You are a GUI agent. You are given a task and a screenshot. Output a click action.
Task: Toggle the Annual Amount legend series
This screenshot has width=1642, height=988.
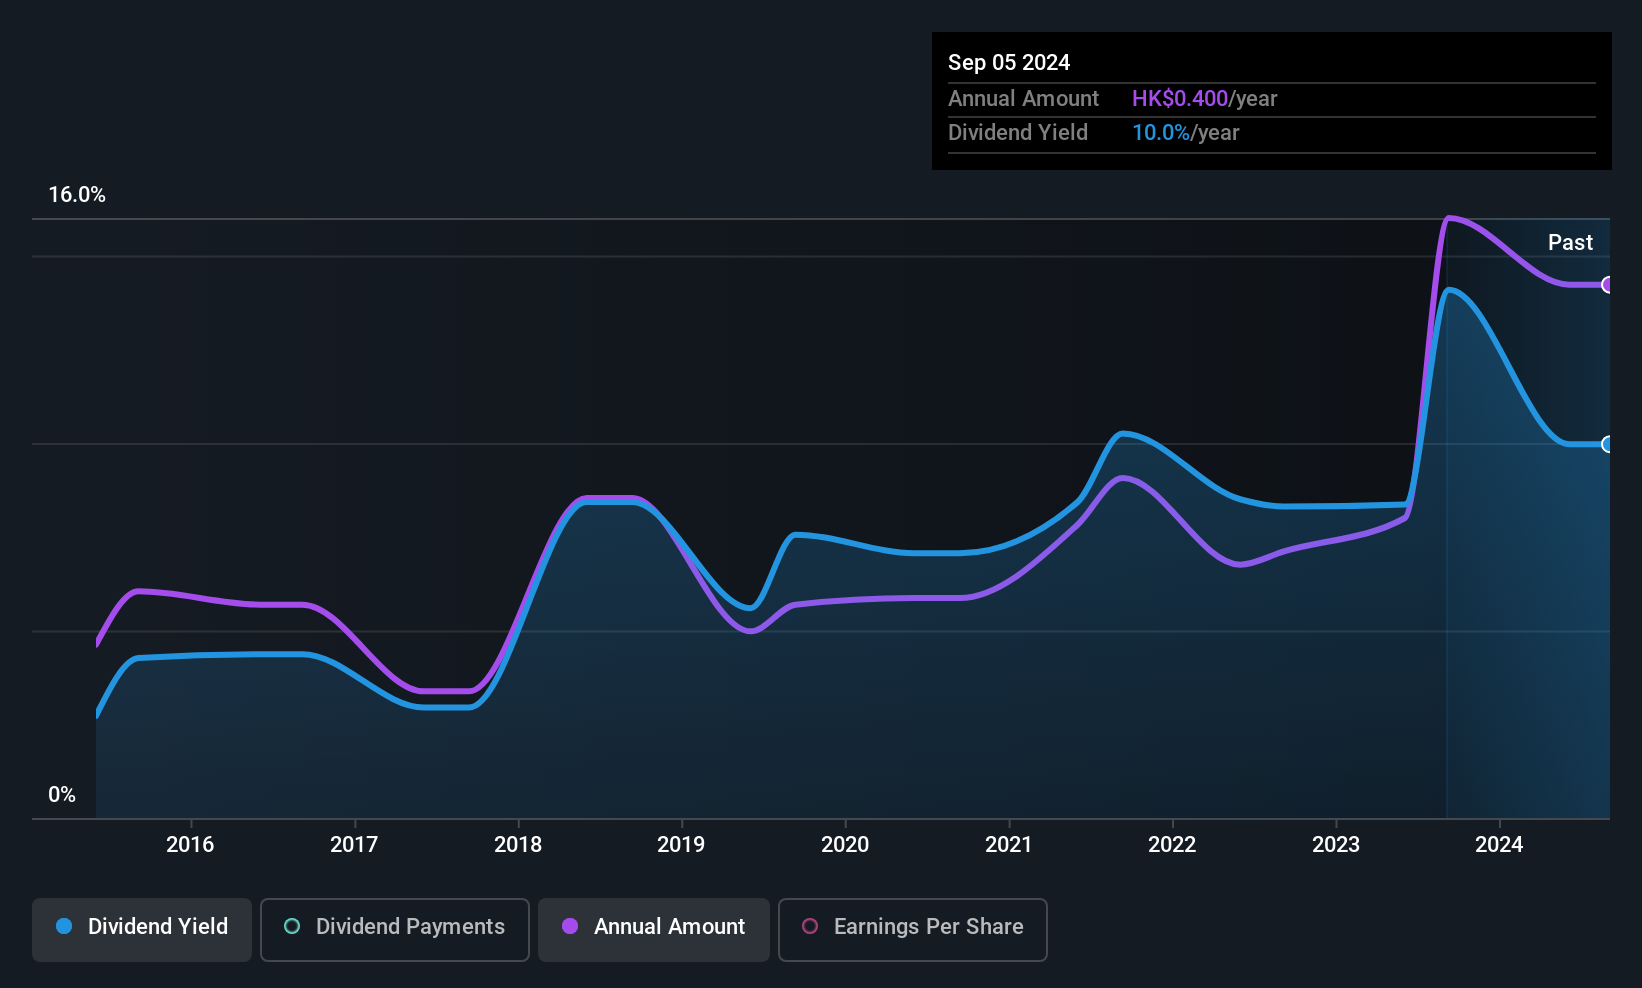tap(654, 928)
